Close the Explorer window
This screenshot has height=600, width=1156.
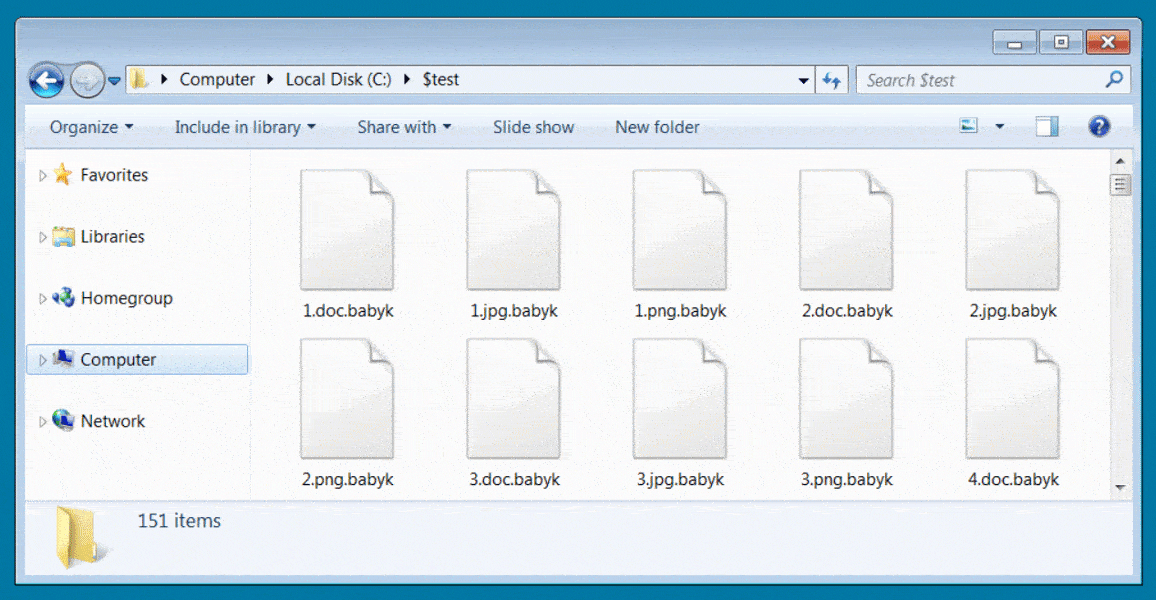click(1107, 42)
